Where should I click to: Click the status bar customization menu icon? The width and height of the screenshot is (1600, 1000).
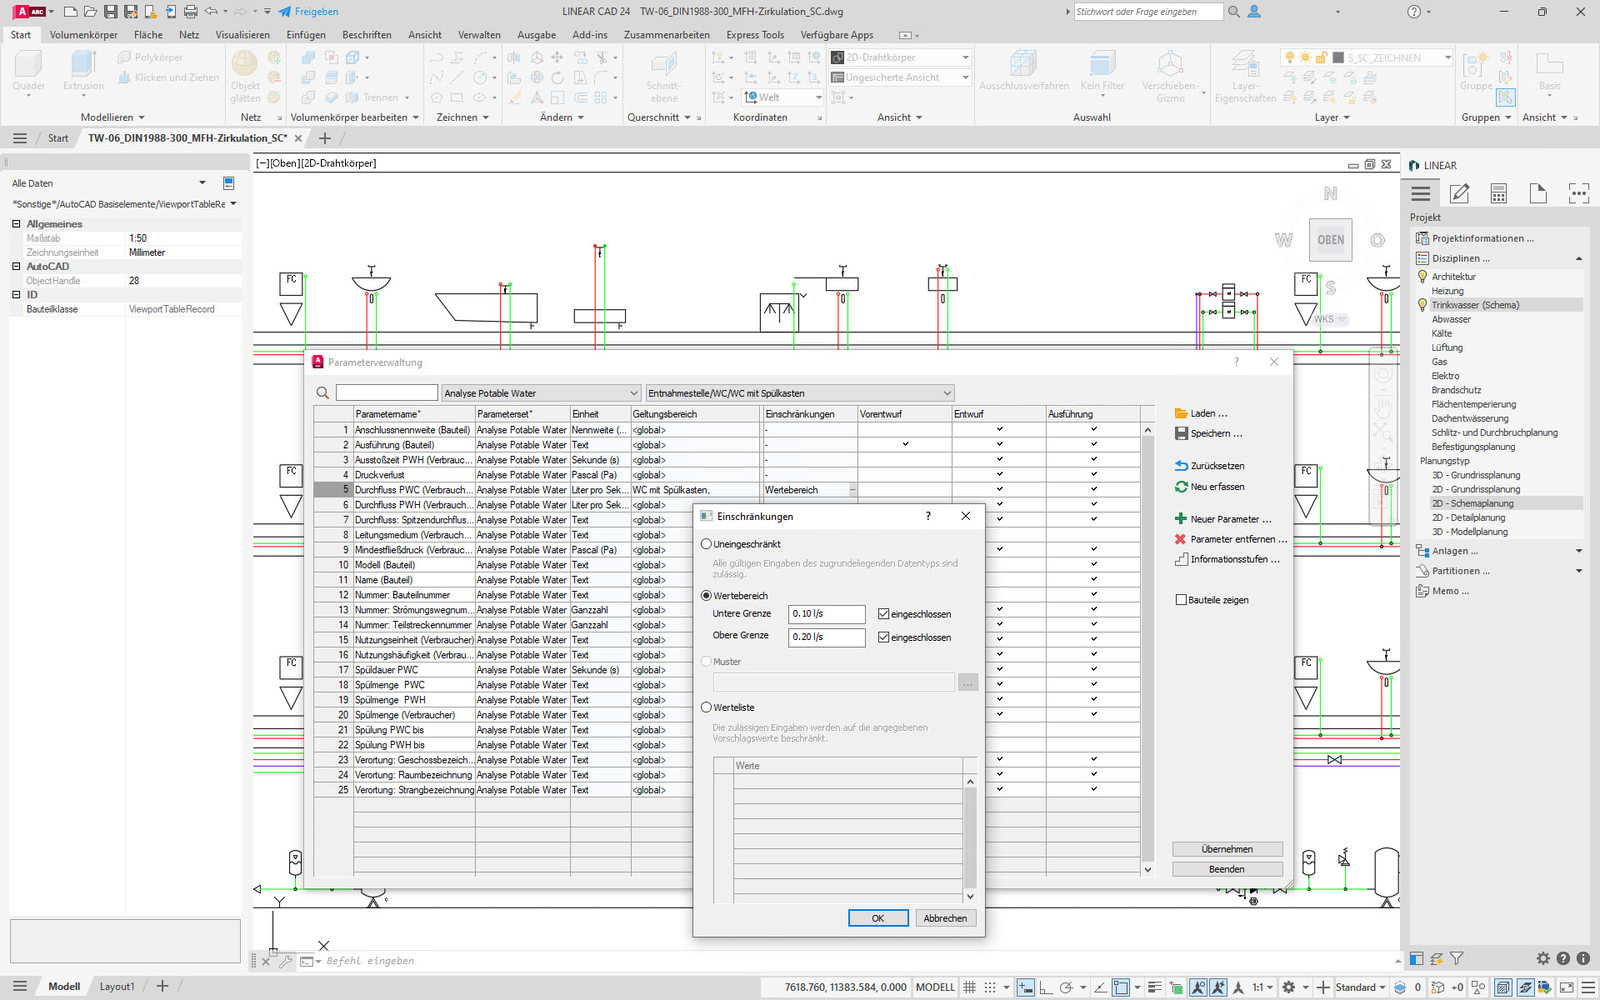[x=1587, y=987]
